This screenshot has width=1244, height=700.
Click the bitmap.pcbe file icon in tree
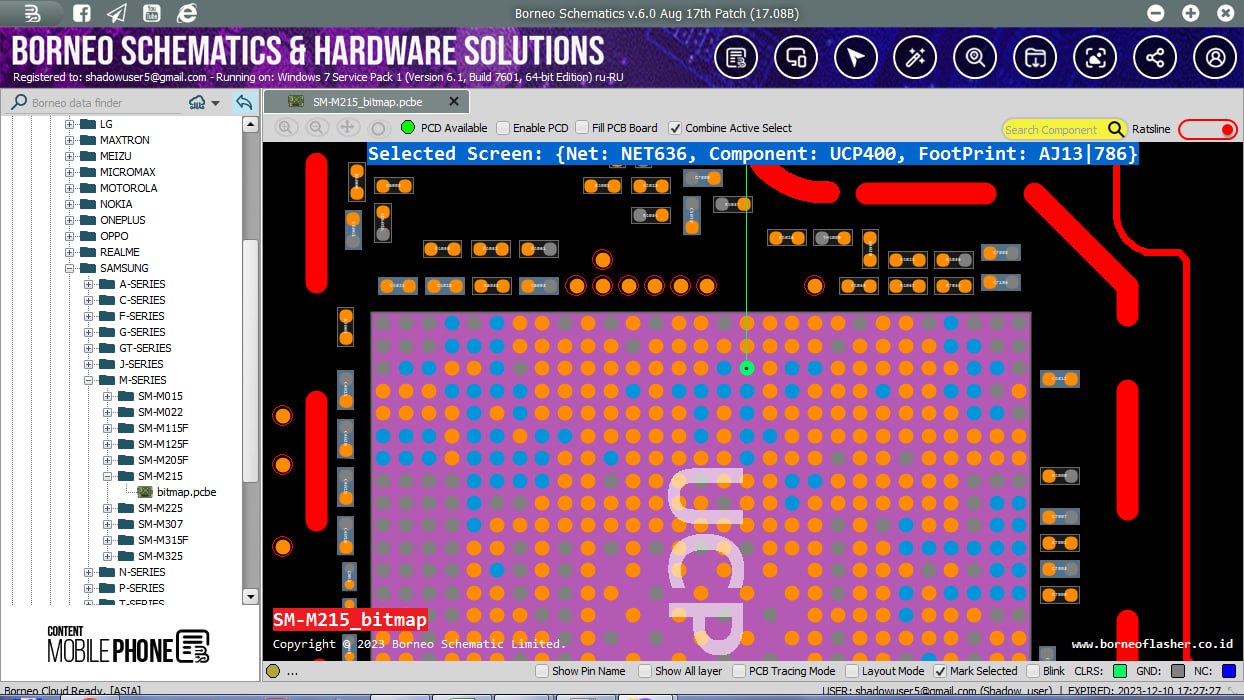point(145,492)
